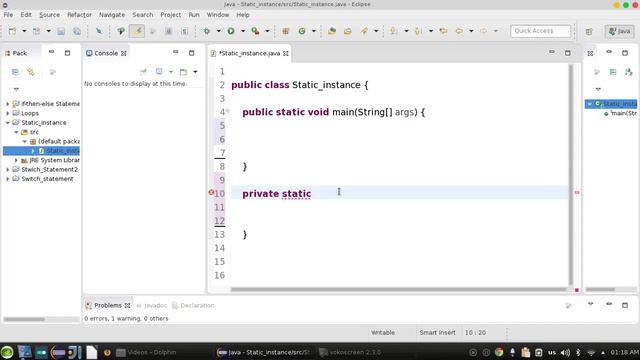This screenshot has width=640, height=360.
Task: Switch to the Declaration tab
Action: [x=193, y=305]
